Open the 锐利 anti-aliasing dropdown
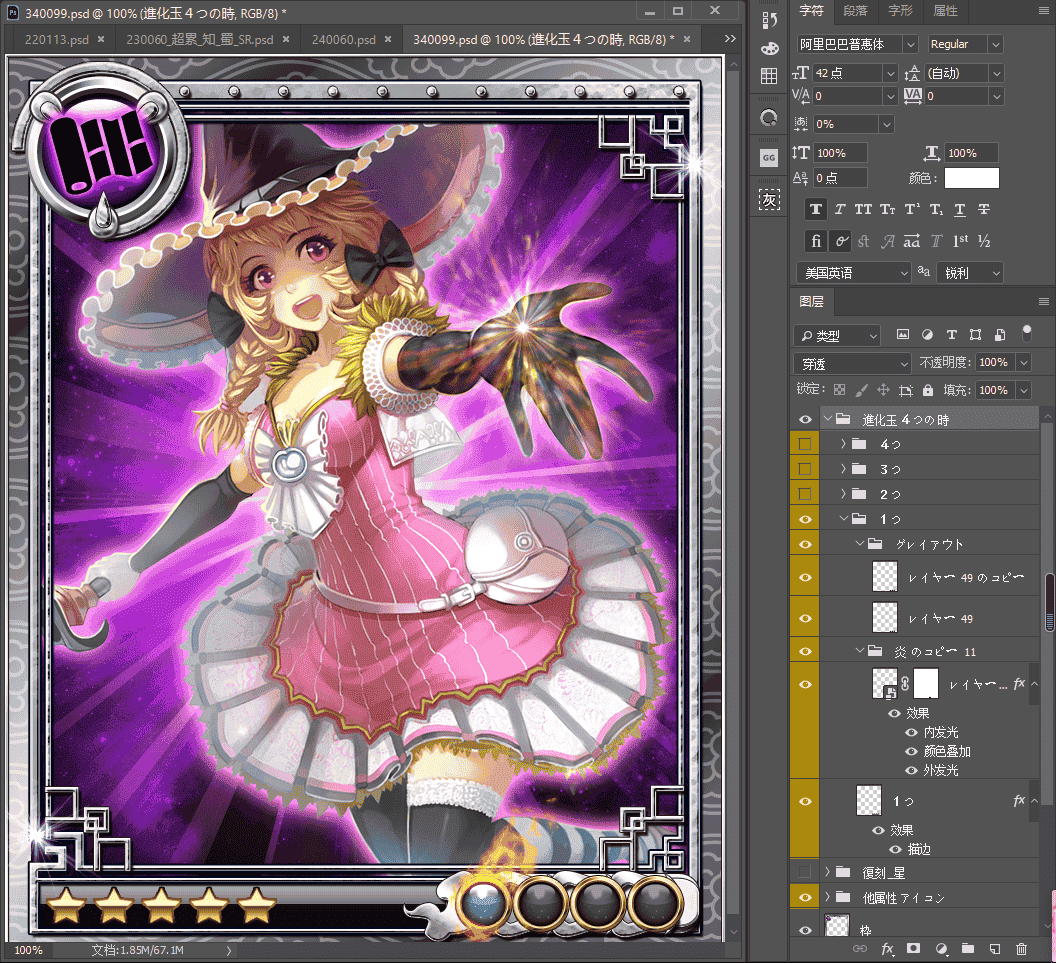This screenshot has width=1056, height=963. (x=970, y=273)
